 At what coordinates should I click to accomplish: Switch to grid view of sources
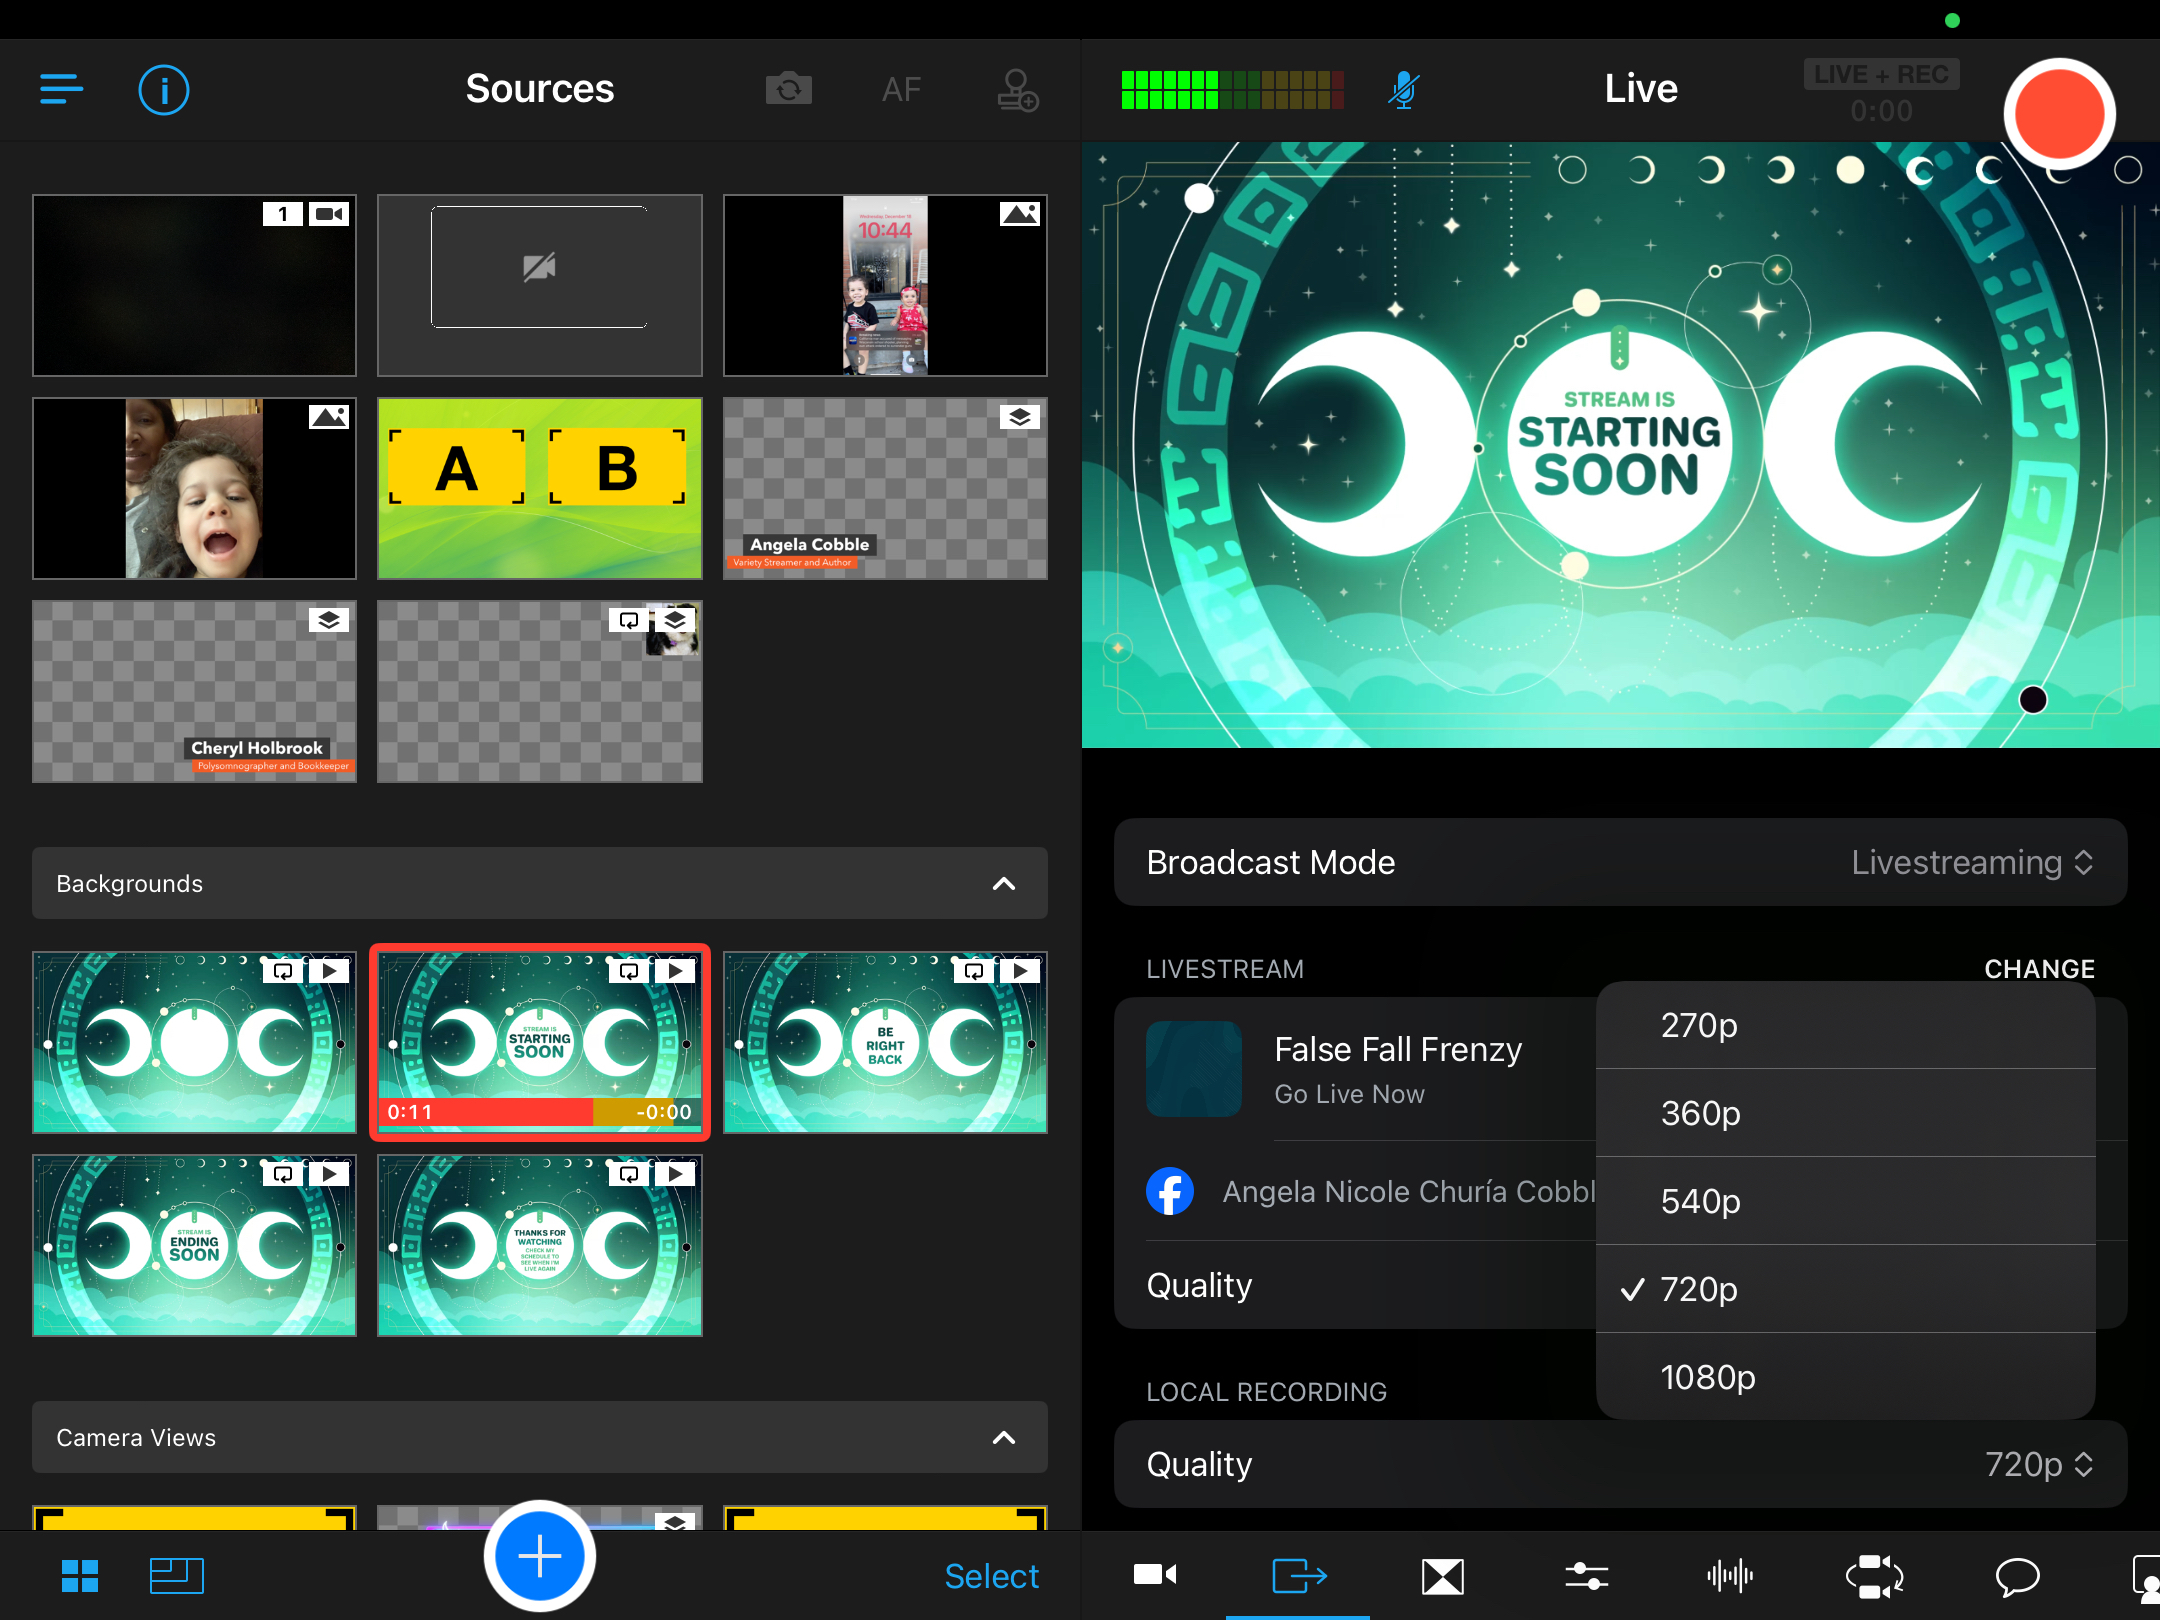click(80, 1576)
